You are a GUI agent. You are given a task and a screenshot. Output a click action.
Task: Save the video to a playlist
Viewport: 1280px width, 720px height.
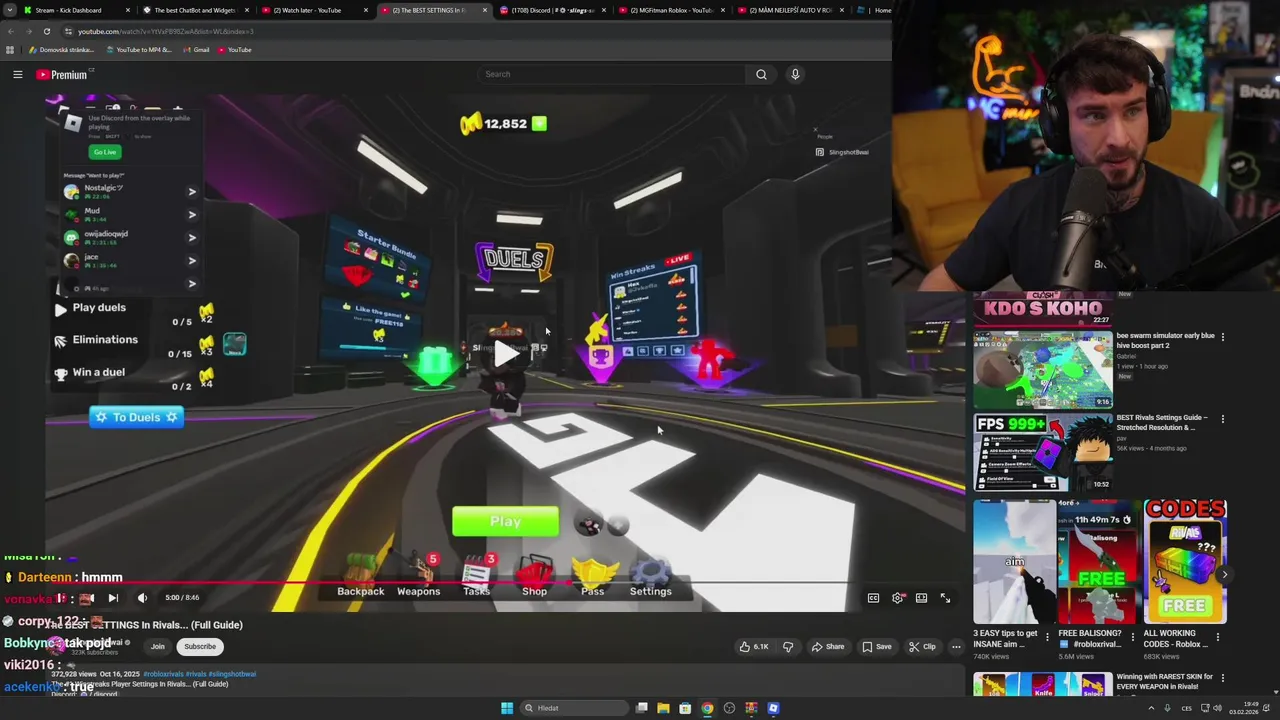click(x=877, y=647)
